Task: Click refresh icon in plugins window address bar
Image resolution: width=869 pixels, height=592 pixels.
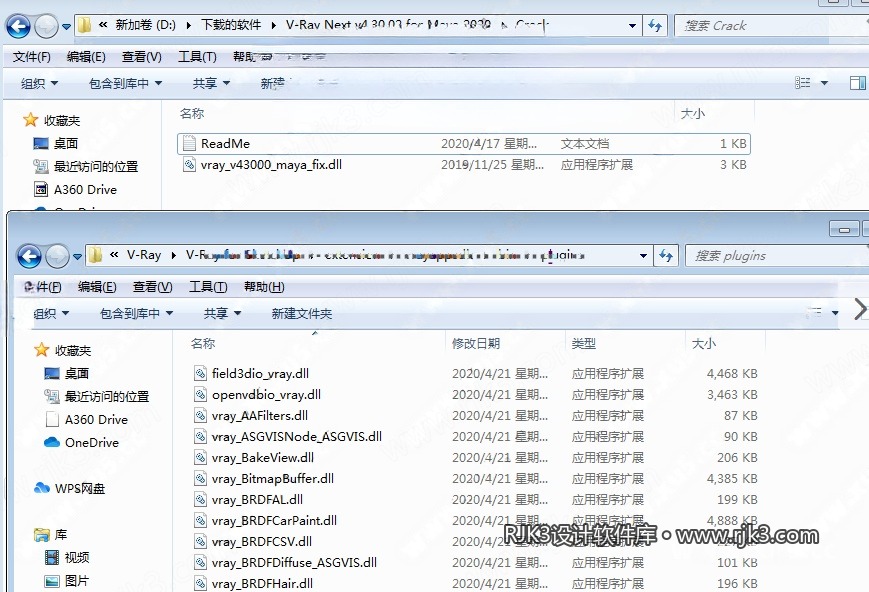Action: coord(666,256)
